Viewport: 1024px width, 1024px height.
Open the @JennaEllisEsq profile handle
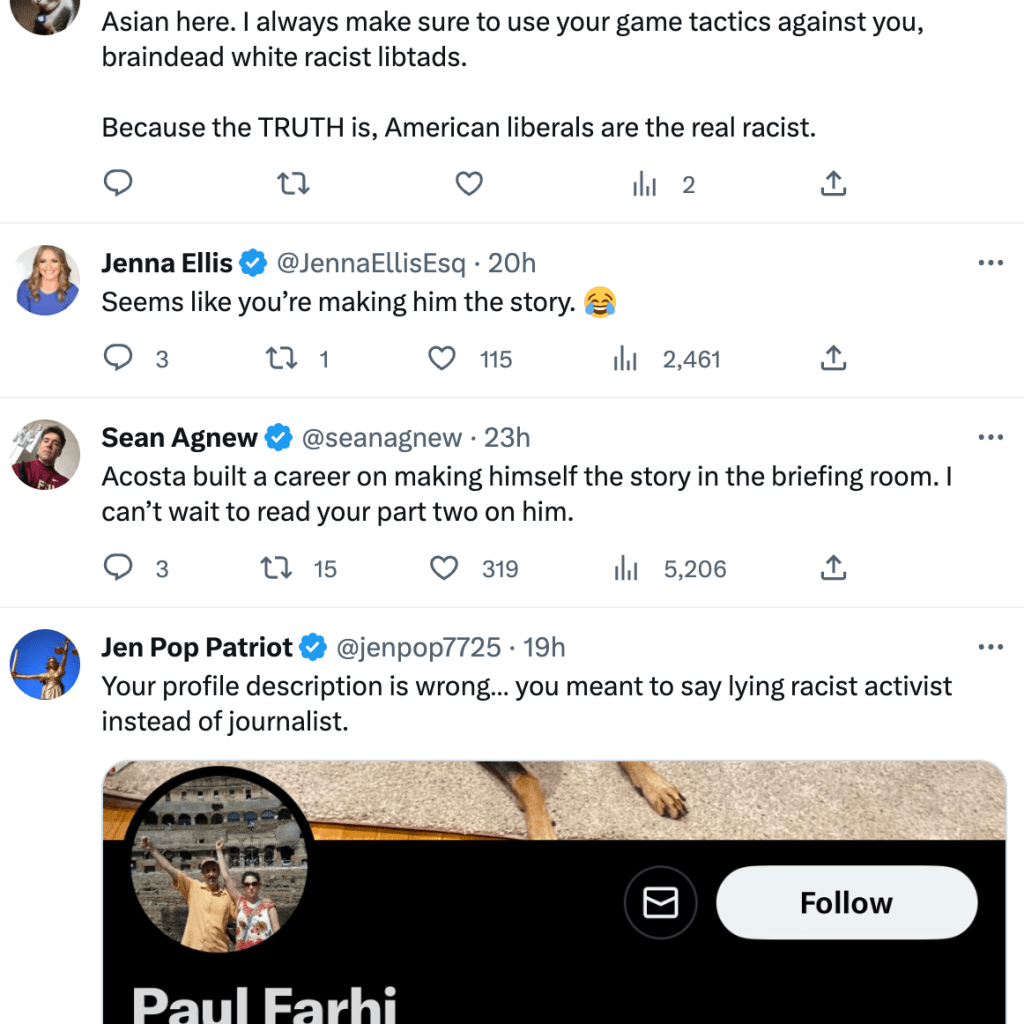tap(371, 263)
